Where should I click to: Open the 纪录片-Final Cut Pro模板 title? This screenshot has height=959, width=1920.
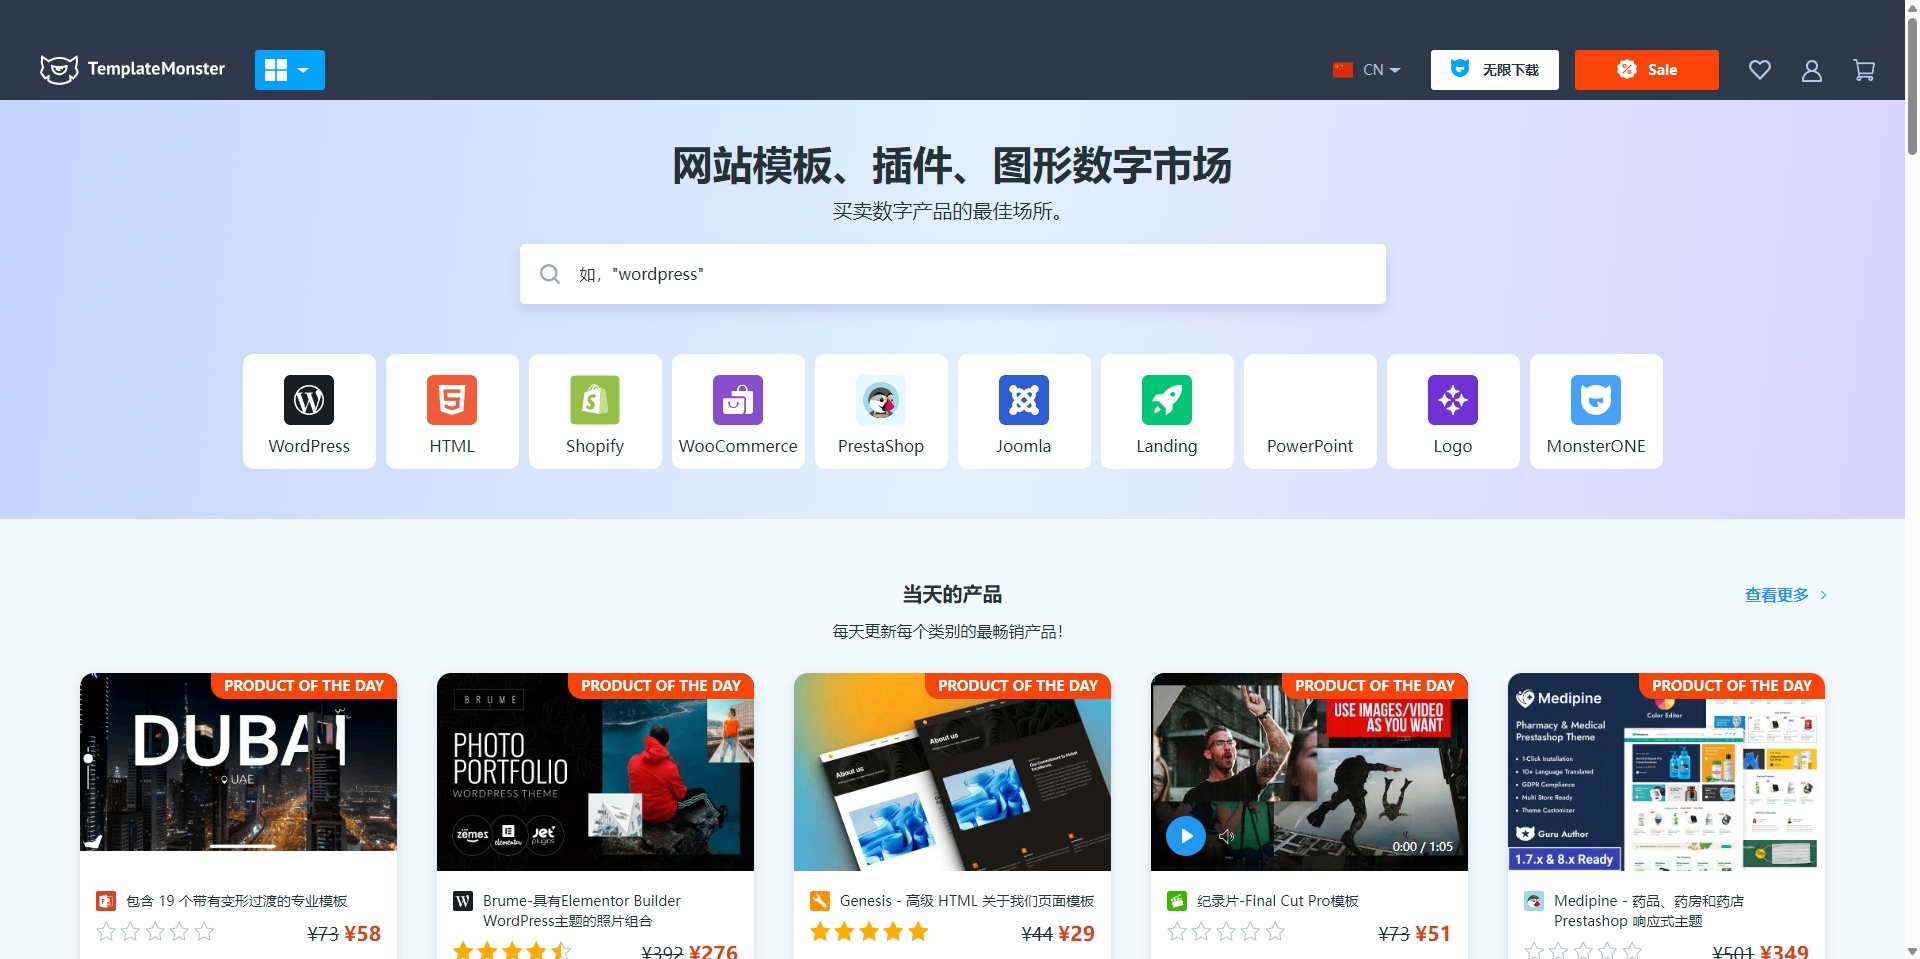pyautogui.click(x=1277, y=901)
